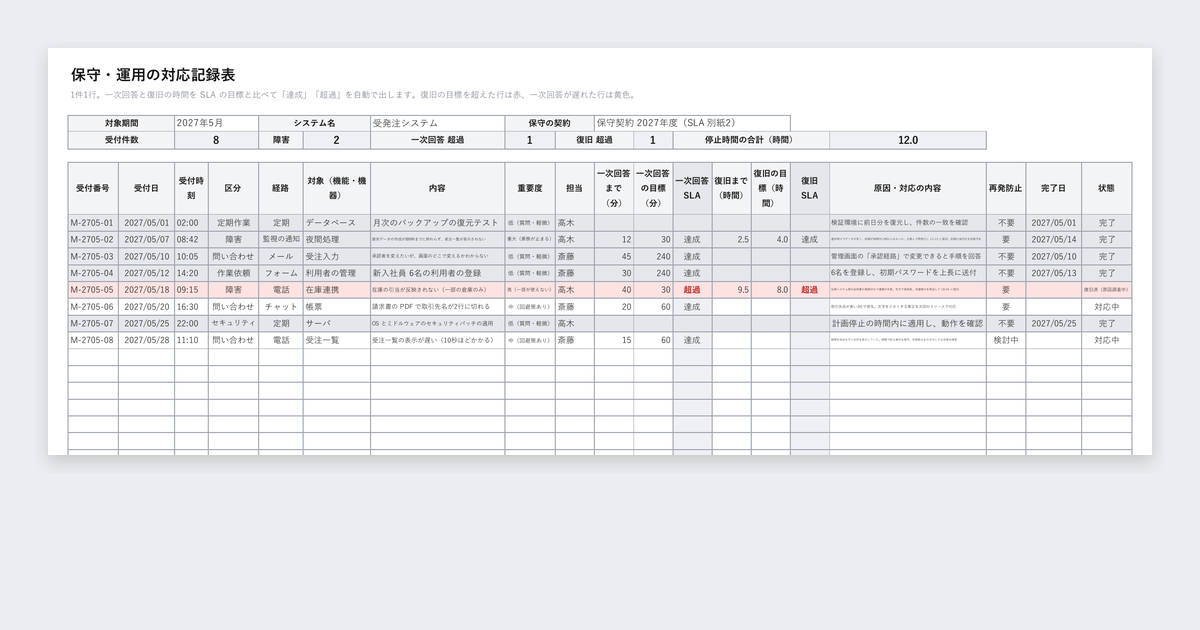1200x630 pixels.
Task: Click the 一次回答 SLA column header
Action: click(692, 188)
